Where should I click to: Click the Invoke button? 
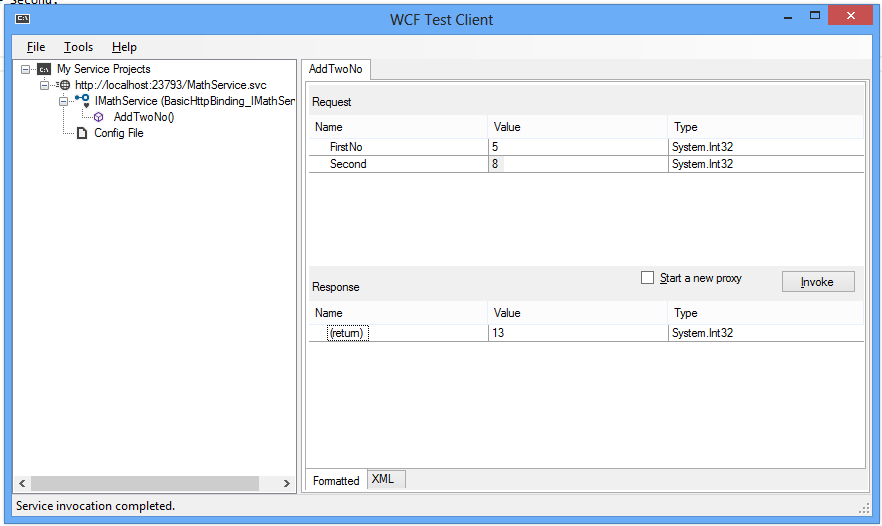tap(818, 282)
